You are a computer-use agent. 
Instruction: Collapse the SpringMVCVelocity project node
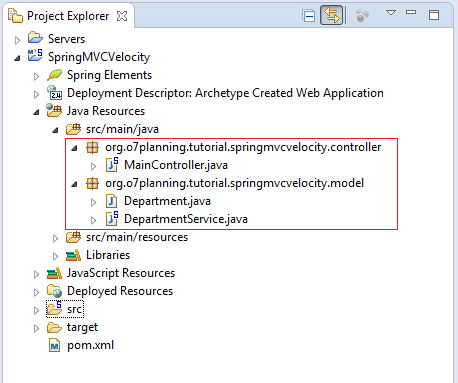[x=17, y=58]
